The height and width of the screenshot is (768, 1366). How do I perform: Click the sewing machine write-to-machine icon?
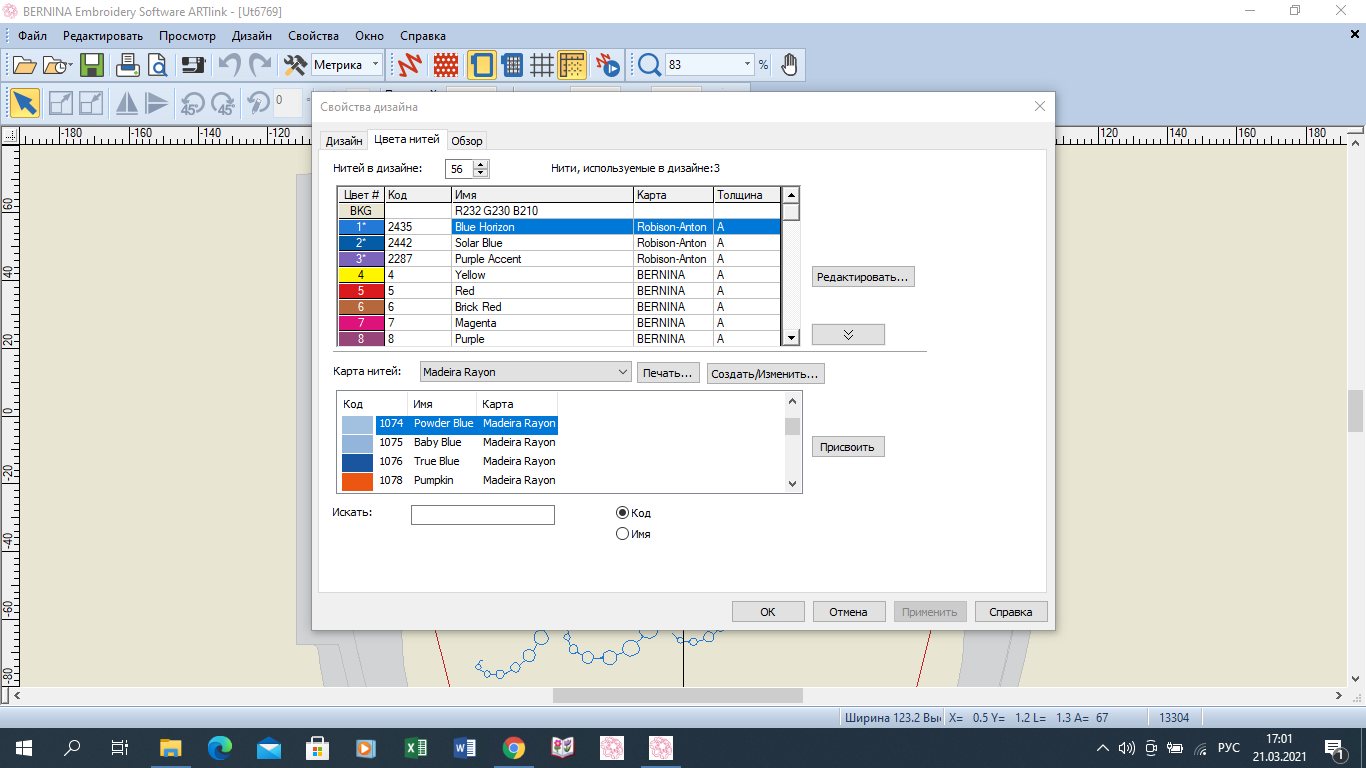pos(193,65)
